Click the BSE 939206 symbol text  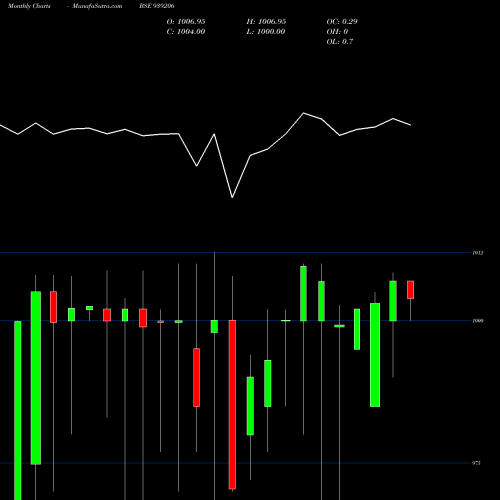click(157, 6)
